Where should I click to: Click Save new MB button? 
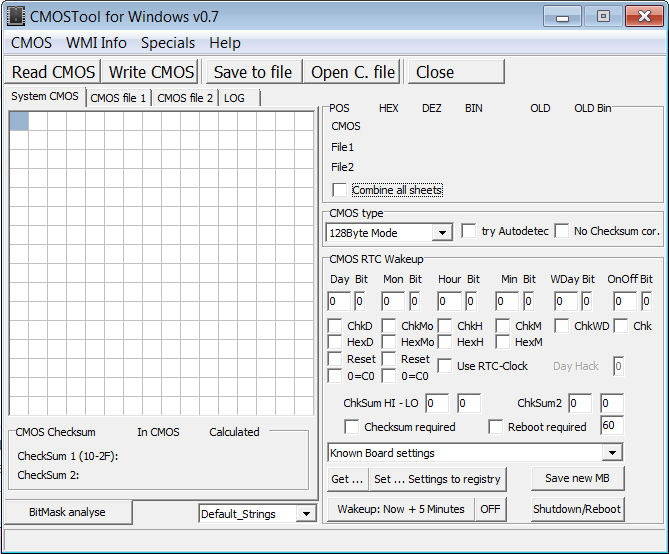pyautogui.click(x=577, y=478)
